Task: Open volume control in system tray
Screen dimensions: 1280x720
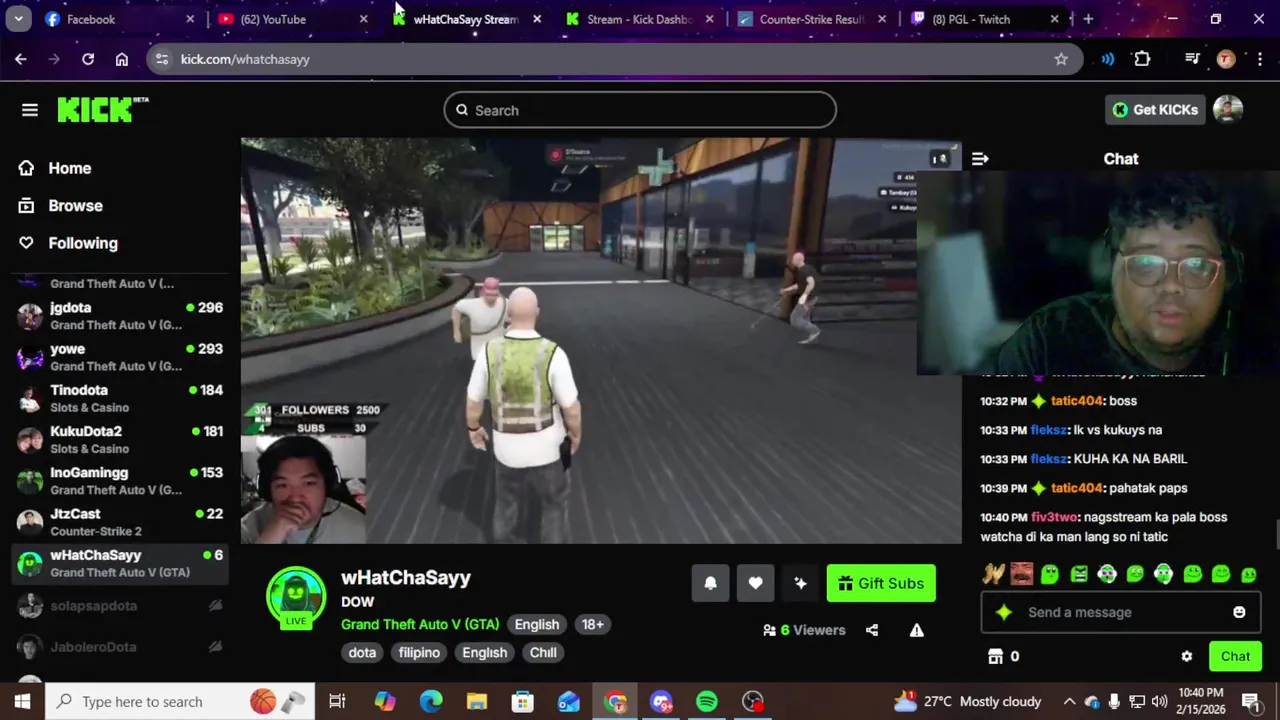Action: [1160, 702]
